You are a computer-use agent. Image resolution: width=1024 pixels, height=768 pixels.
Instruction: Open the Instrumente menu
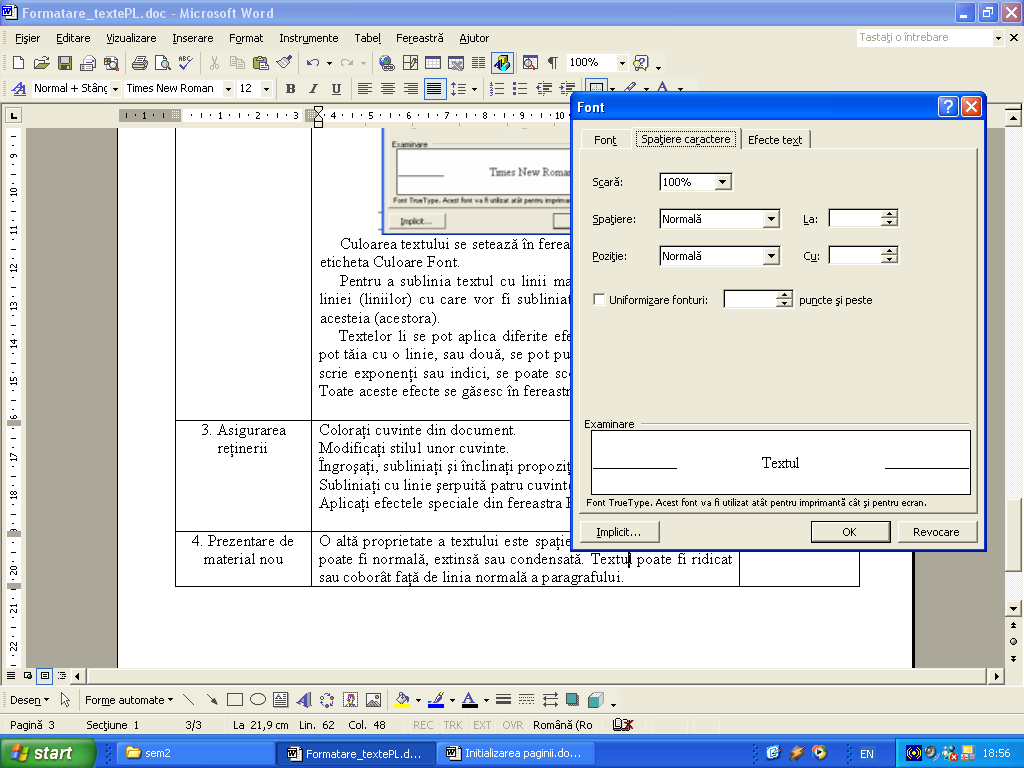click(309, 38)
